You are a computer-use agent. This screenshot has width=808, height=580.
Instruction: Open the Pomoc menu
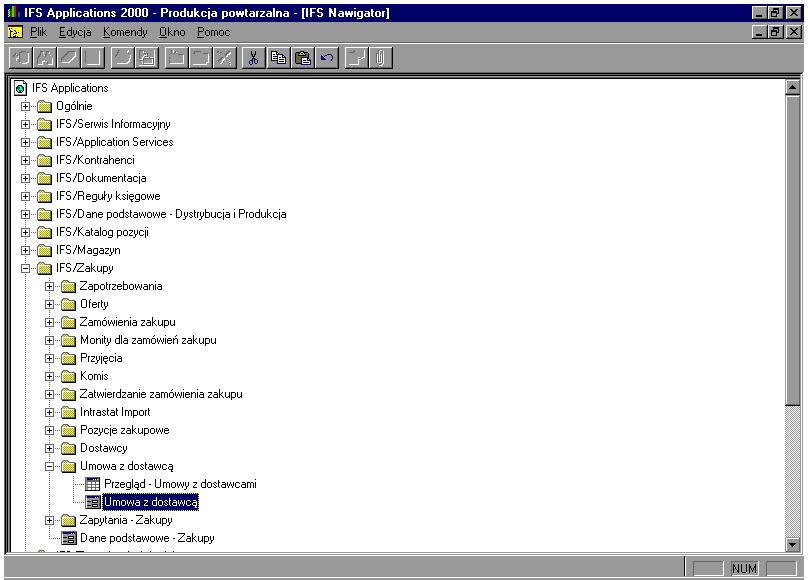(213, 32)
